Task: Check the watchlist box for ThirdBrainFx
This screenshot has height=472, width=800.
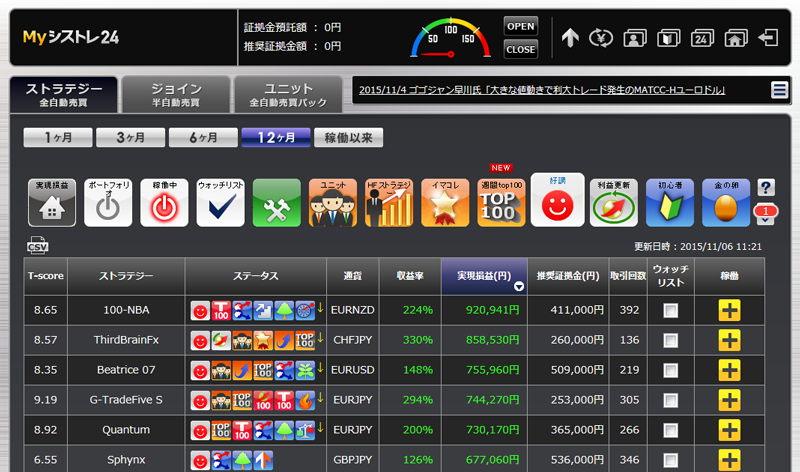Action: pos(670,340)
